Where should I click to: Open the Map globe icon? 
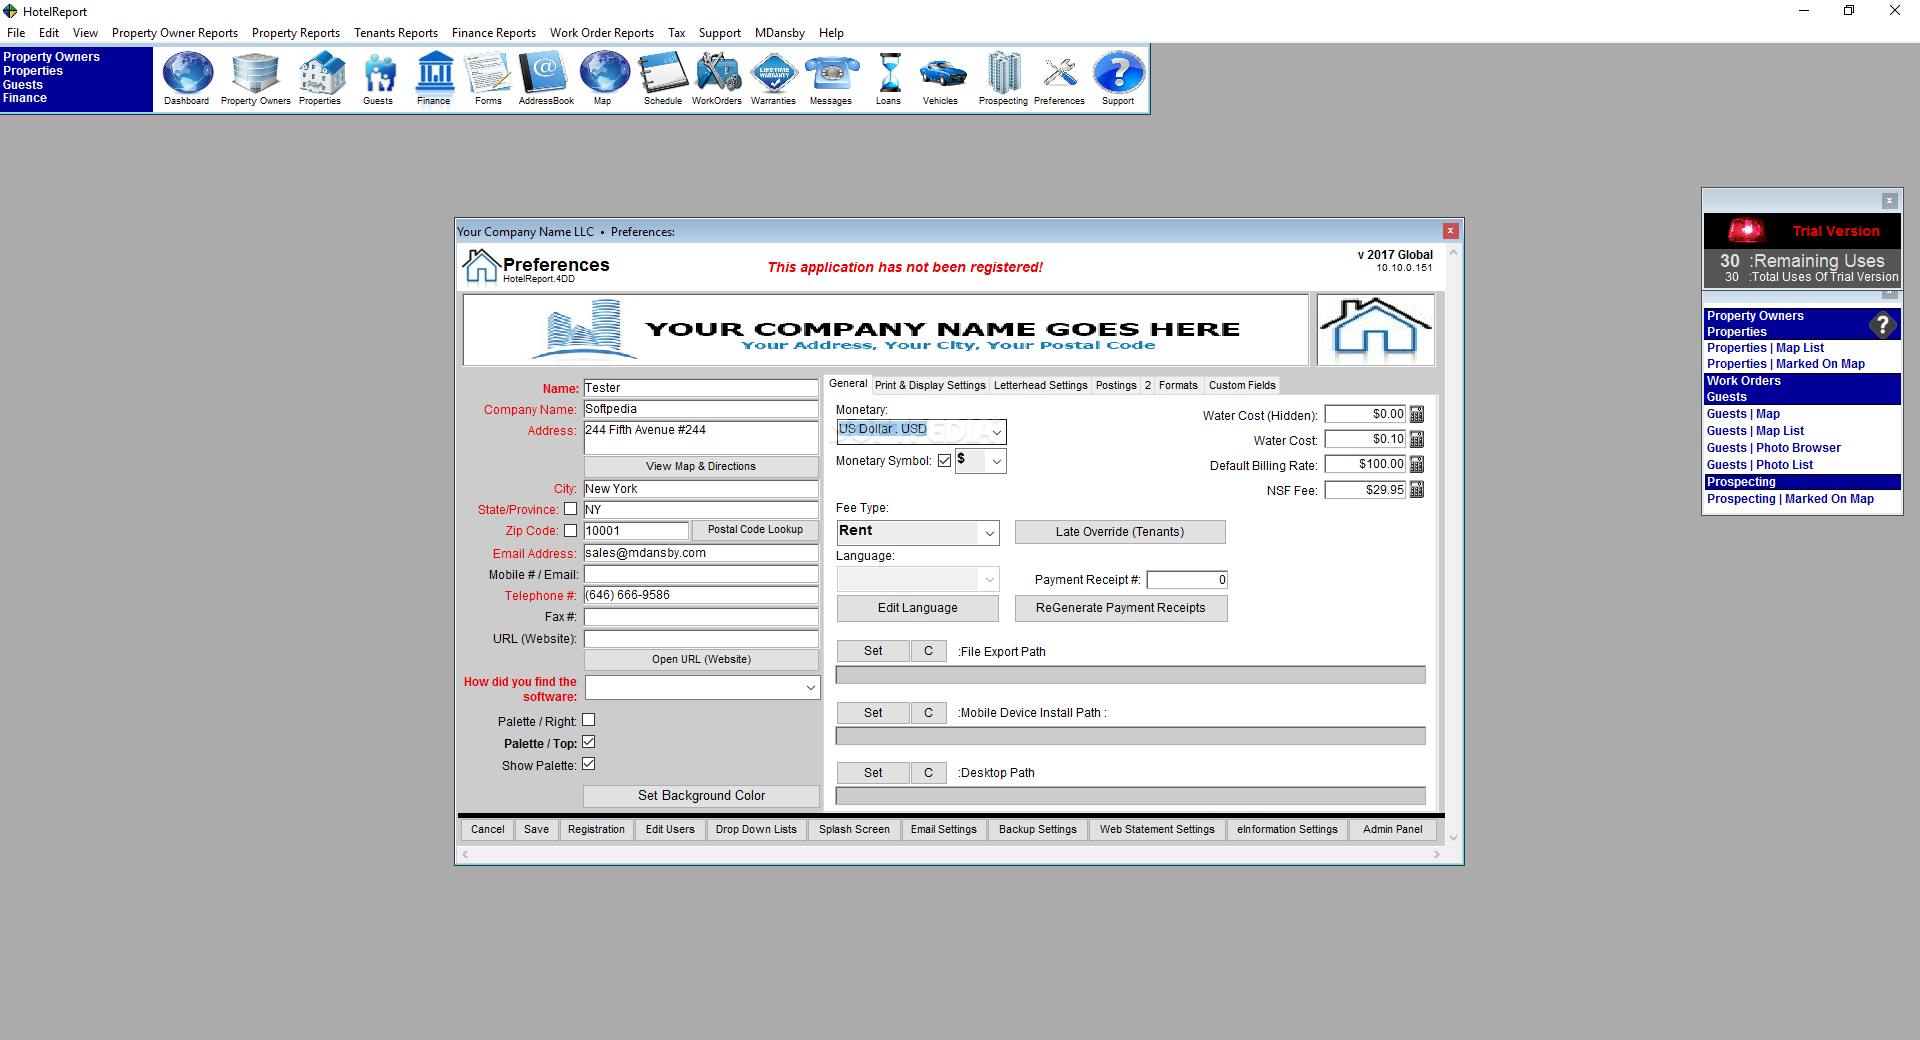coord(603,78)
